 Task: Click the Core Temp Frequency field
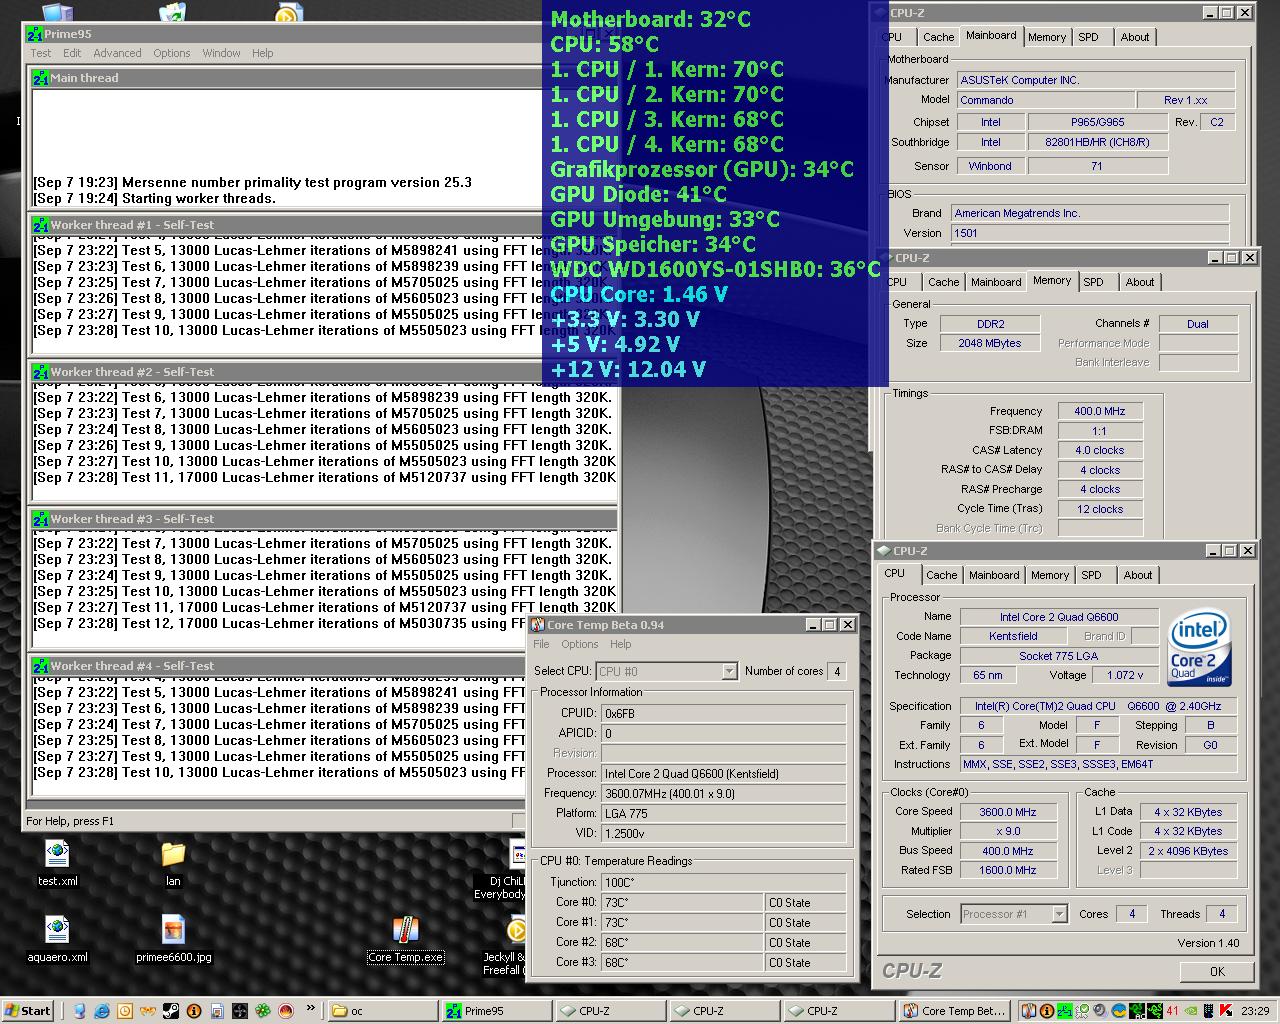pyautogui.click(x=724, y=793)
